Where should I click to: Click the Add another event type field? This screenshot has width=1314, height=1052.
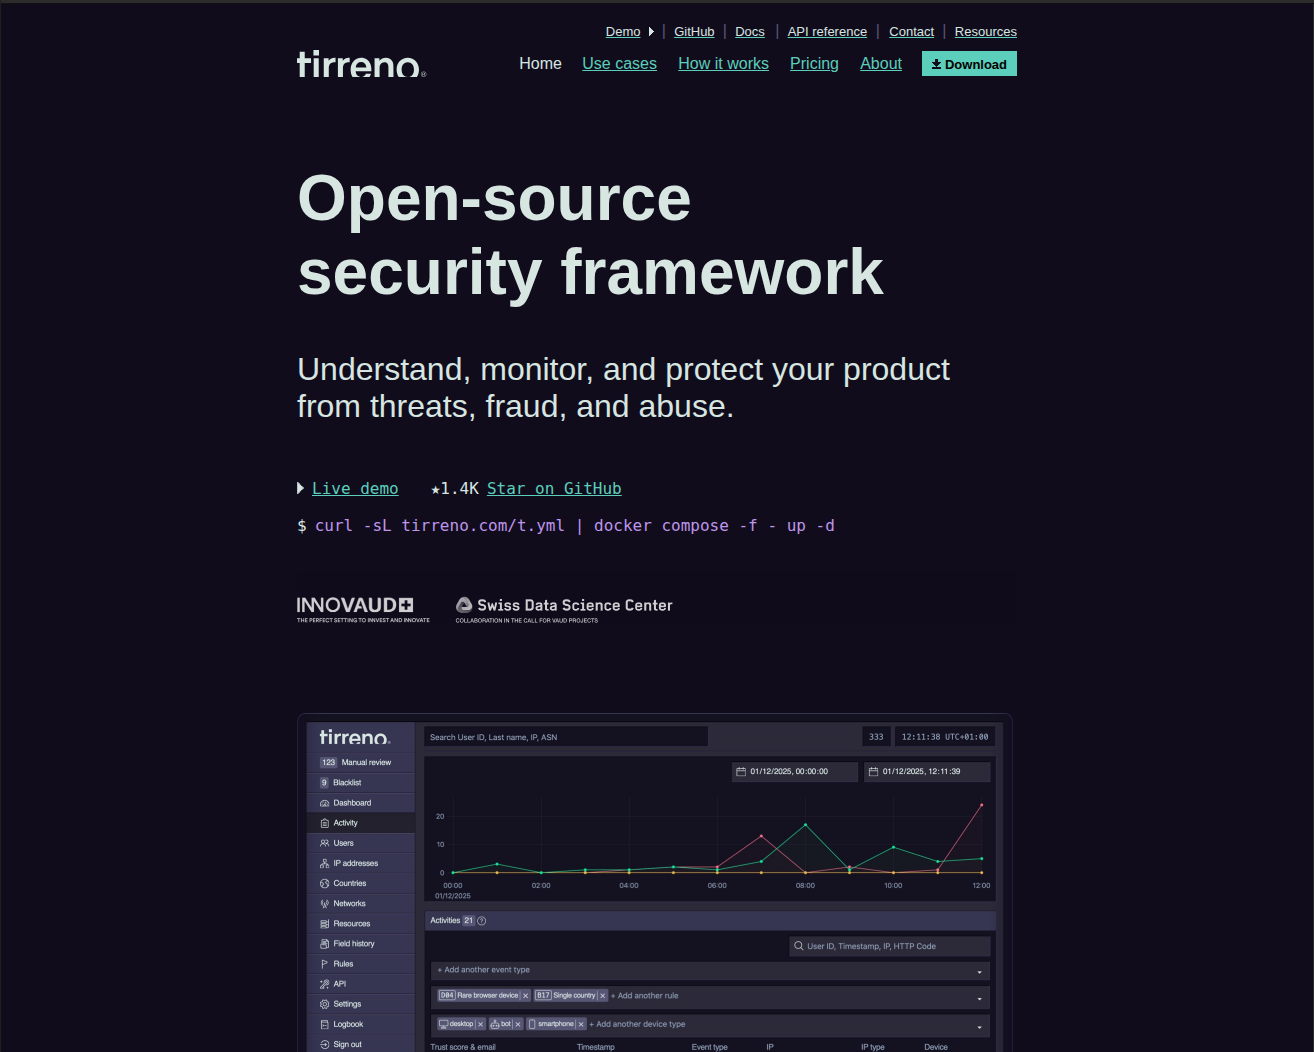coord(710,970)
